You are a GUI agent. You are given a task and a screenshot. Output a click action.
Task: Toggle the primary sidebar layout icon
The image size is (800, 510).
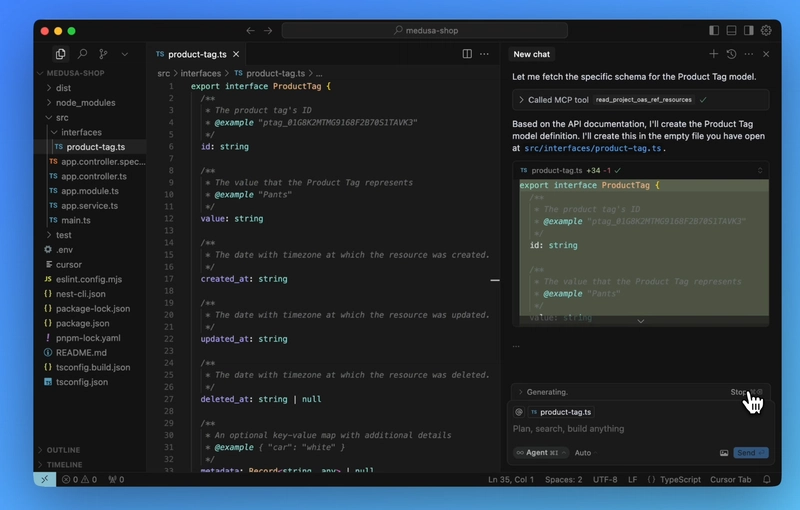(x=714, y=31)
